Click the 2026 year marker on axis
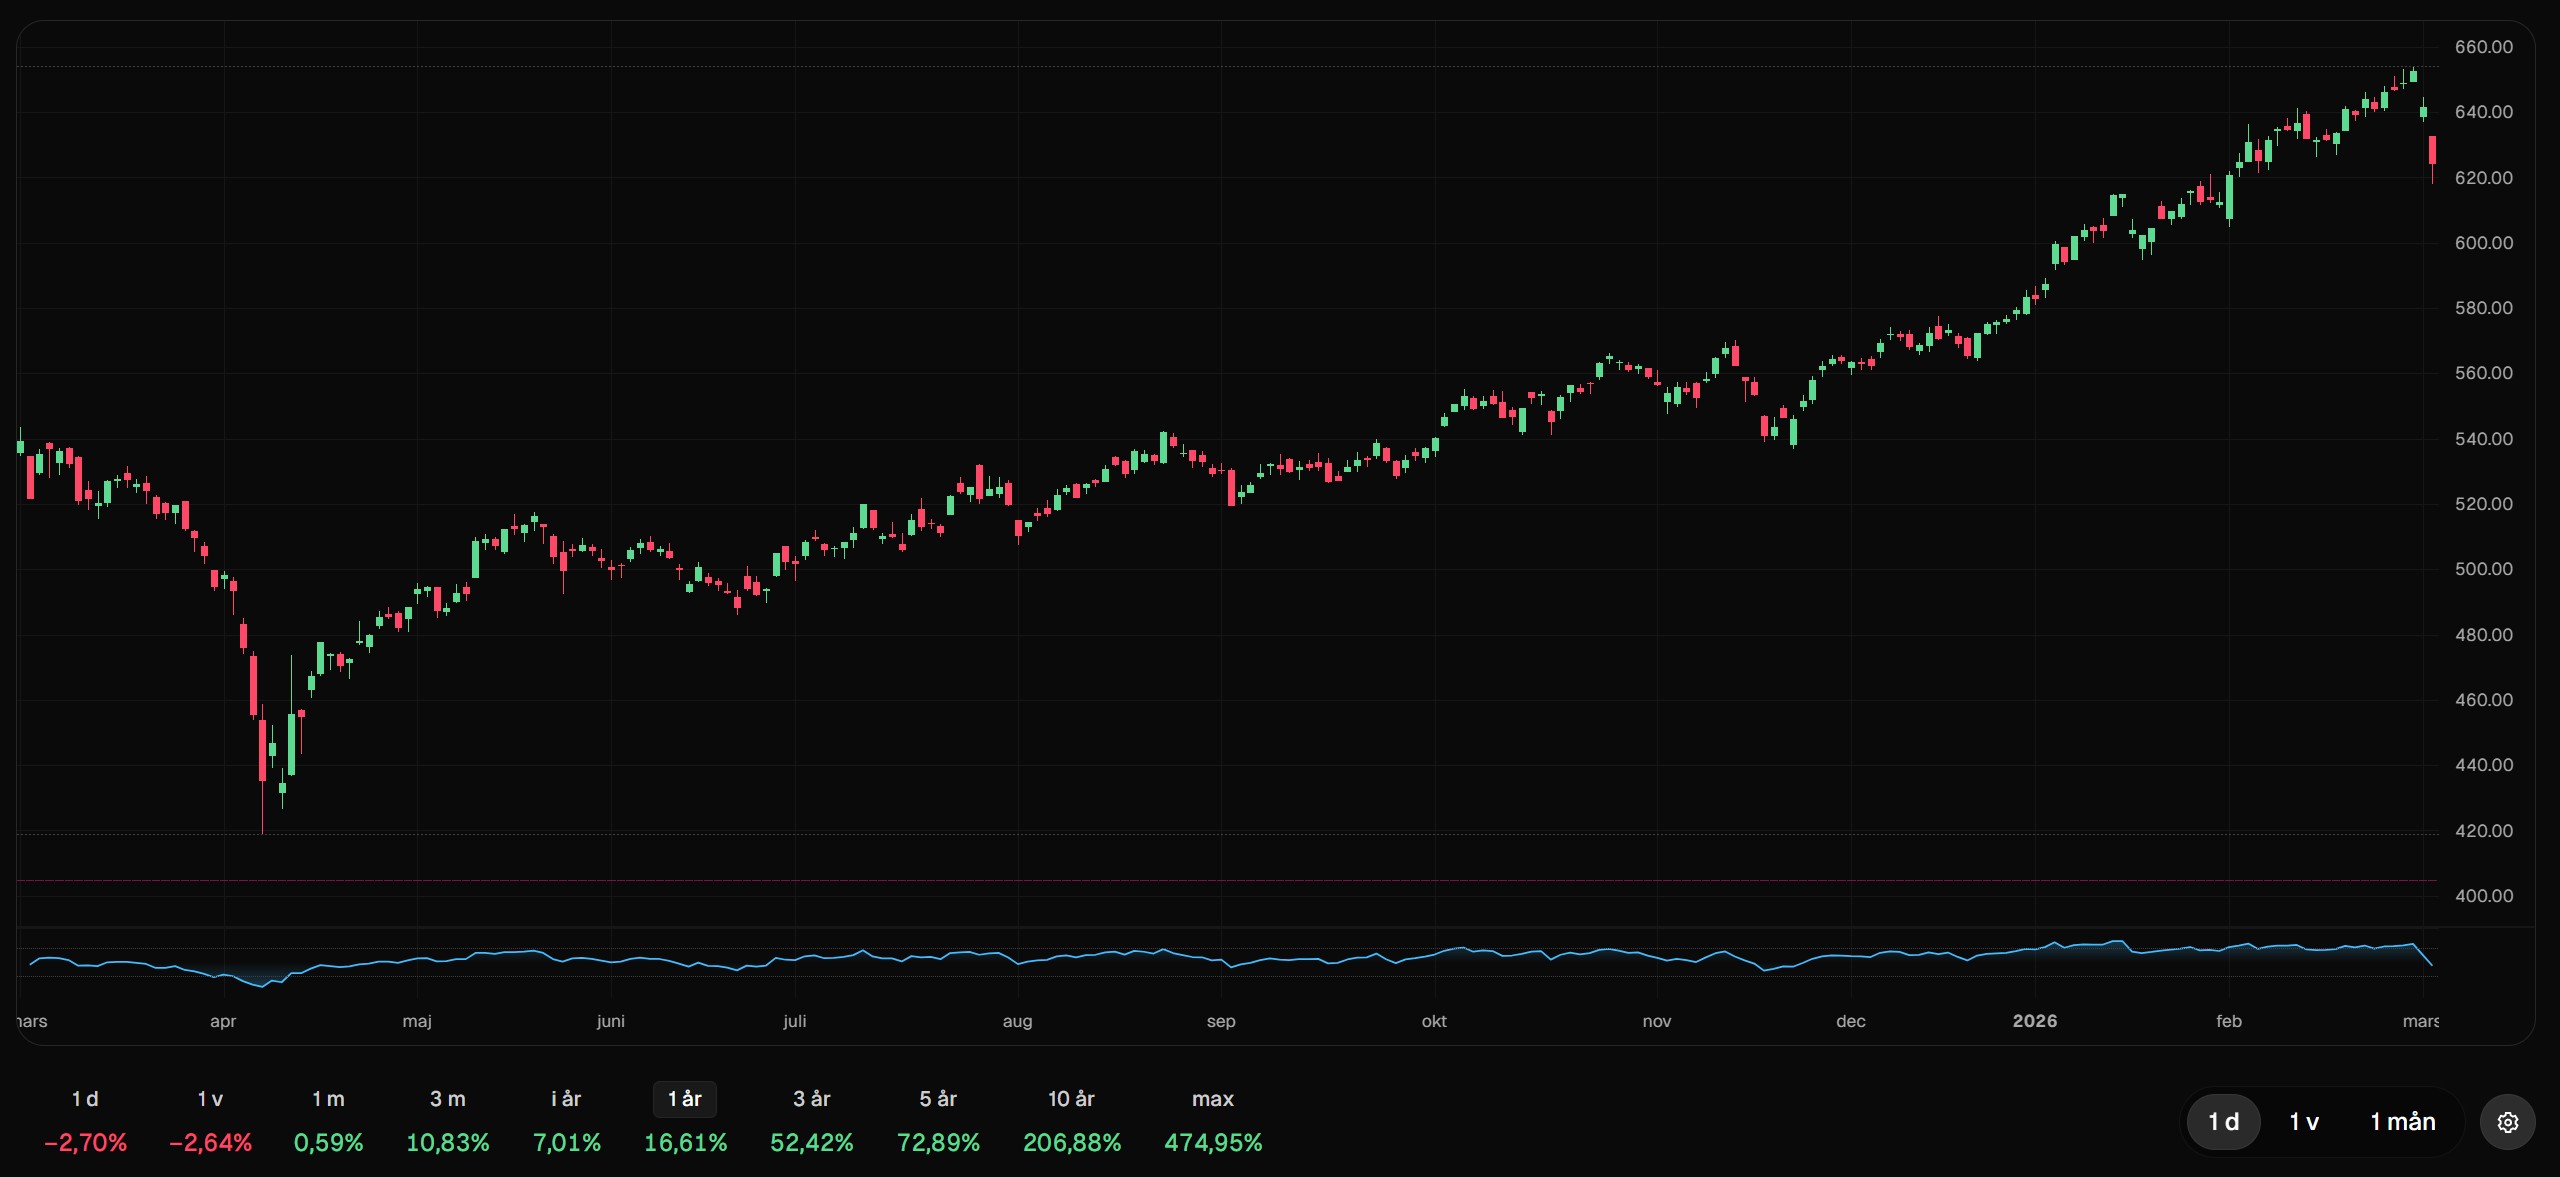 click(2034, 1021)
